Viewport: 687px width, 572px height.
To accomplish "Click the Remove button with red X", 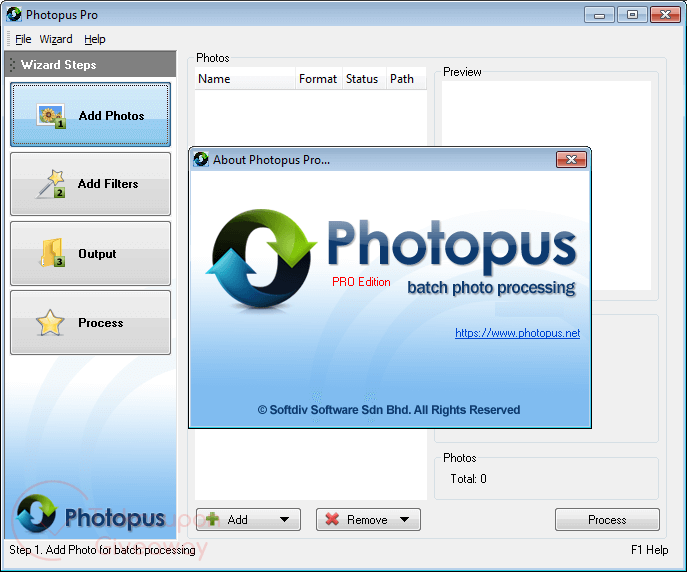I will (368, 519).
